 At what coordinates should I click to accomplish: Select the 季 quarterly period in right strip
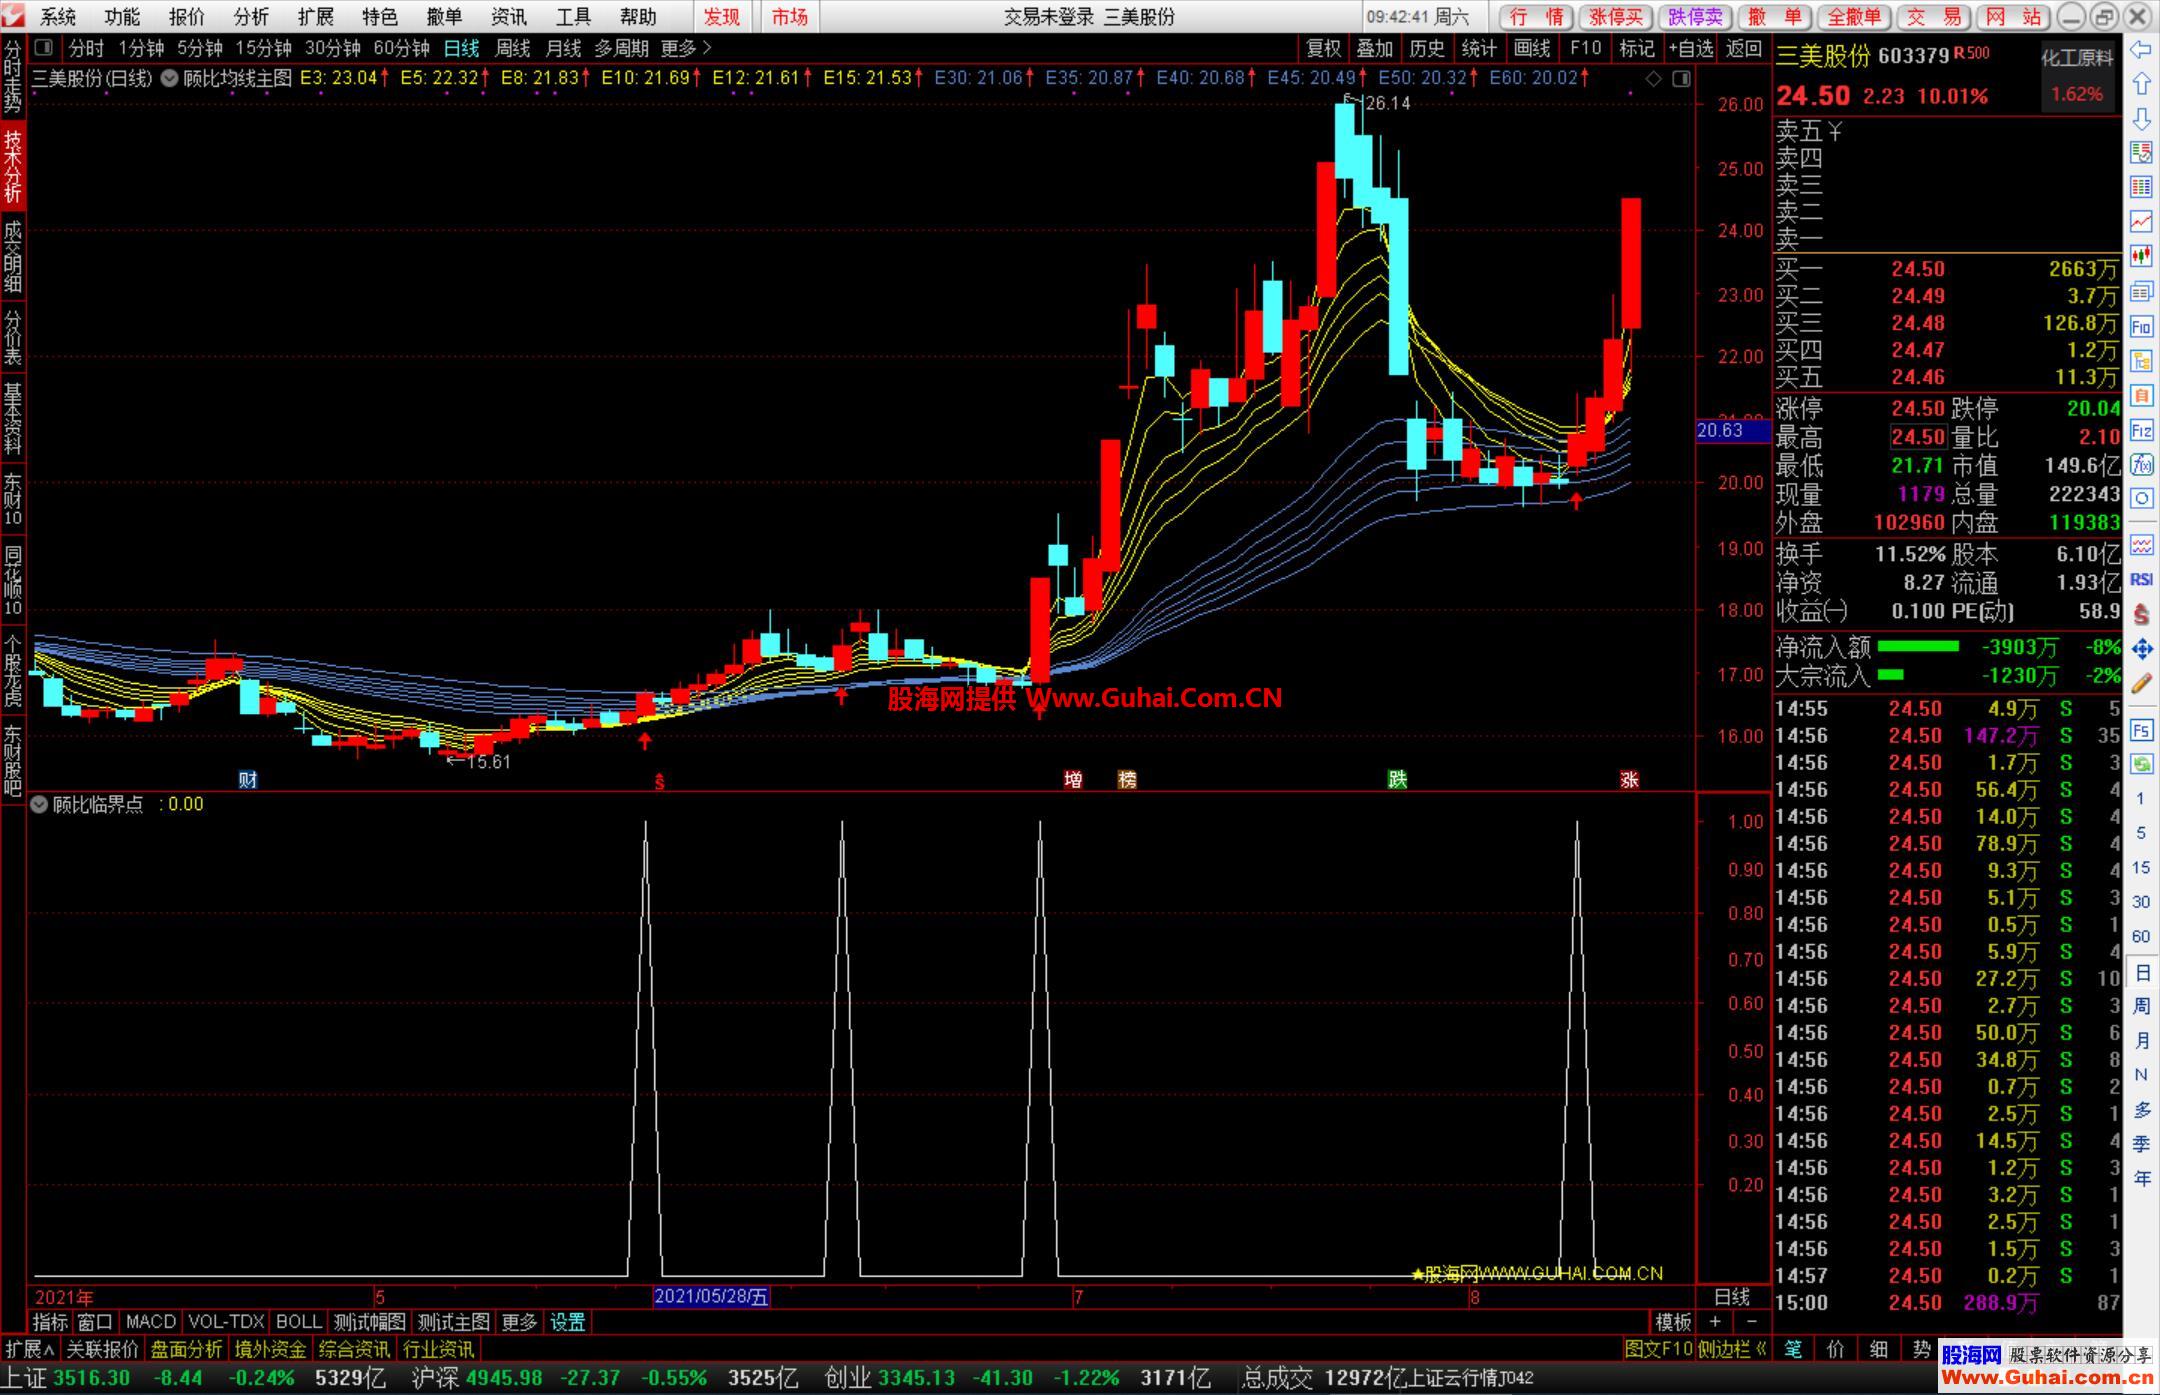coord(2141,1144)
